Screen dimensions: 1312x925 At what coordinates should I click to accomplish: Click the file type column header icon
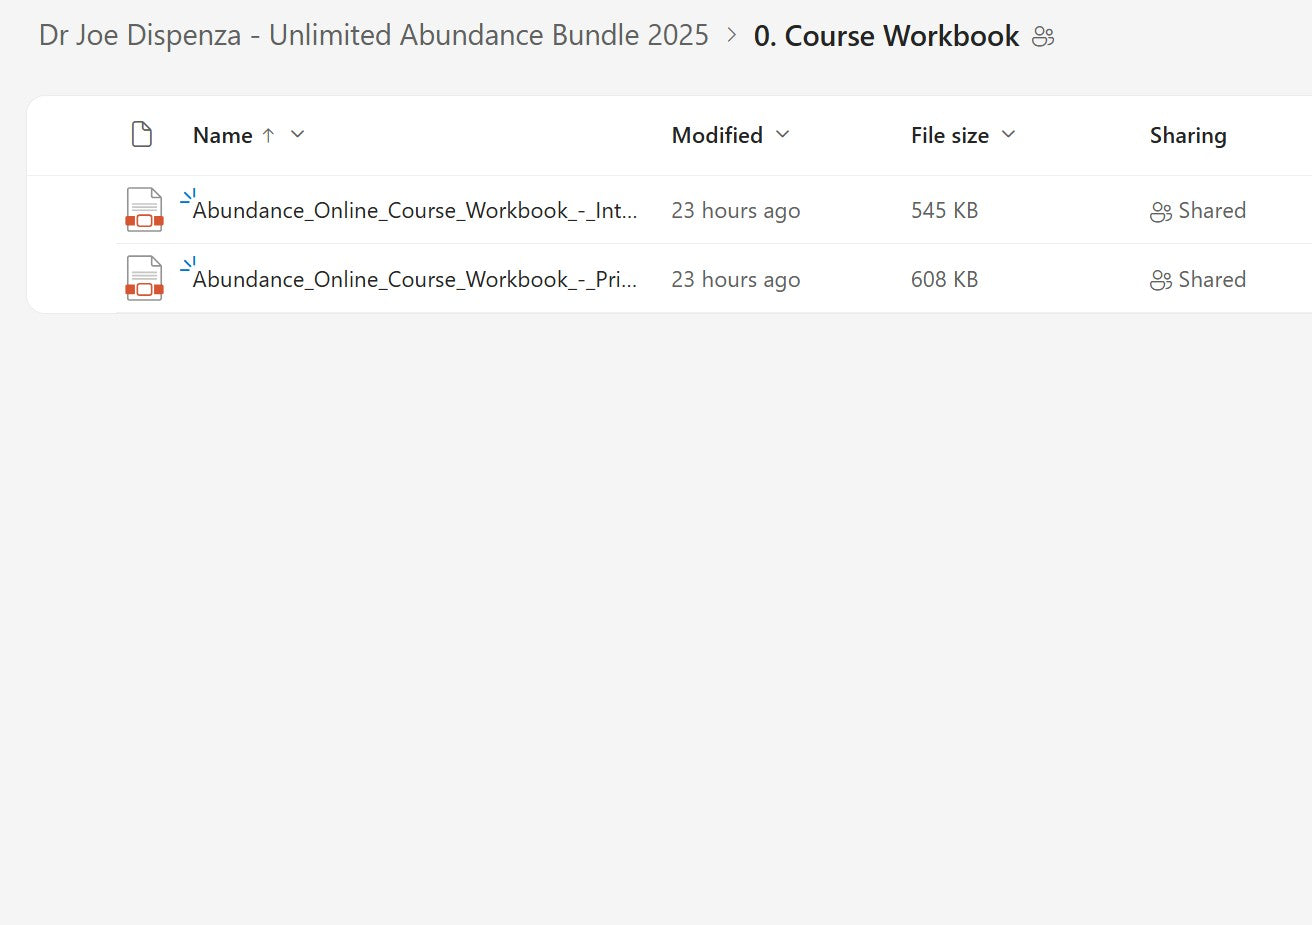click(x=142, y=135)
